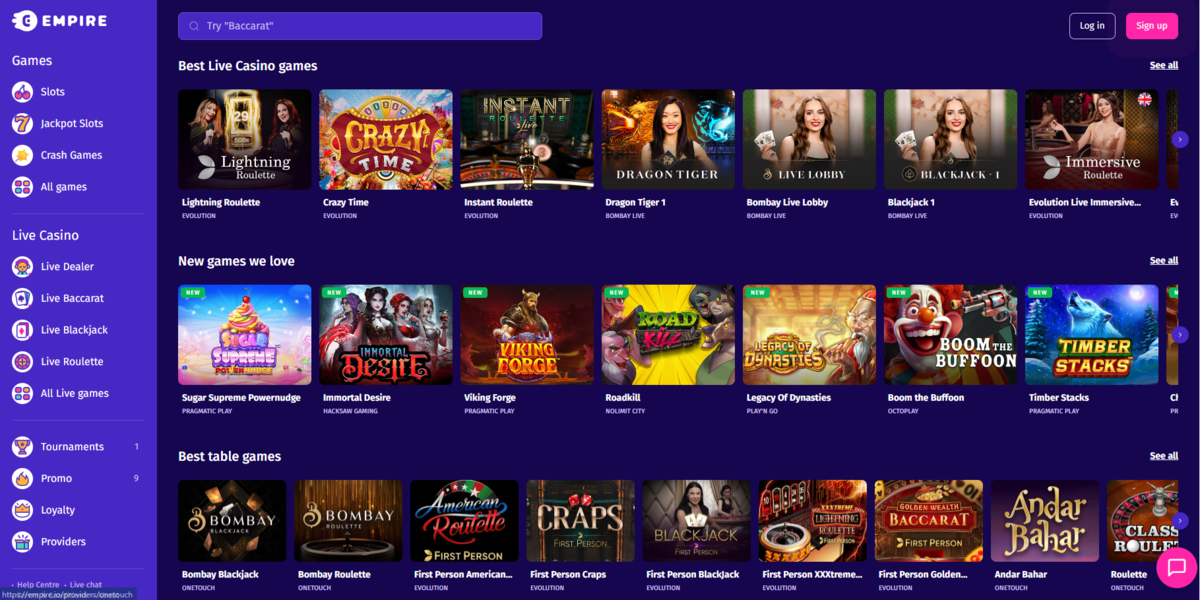
Task: See all Best Live Casino games
Action: point(1164,65)
